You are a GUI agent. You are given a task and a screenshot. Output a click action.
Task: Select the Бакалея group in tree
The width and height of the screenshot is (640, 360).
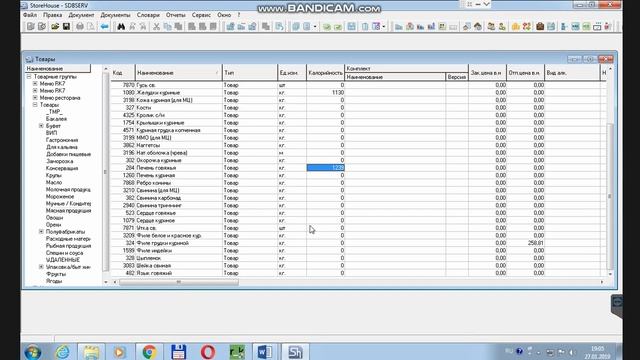(x=56, y=119)
